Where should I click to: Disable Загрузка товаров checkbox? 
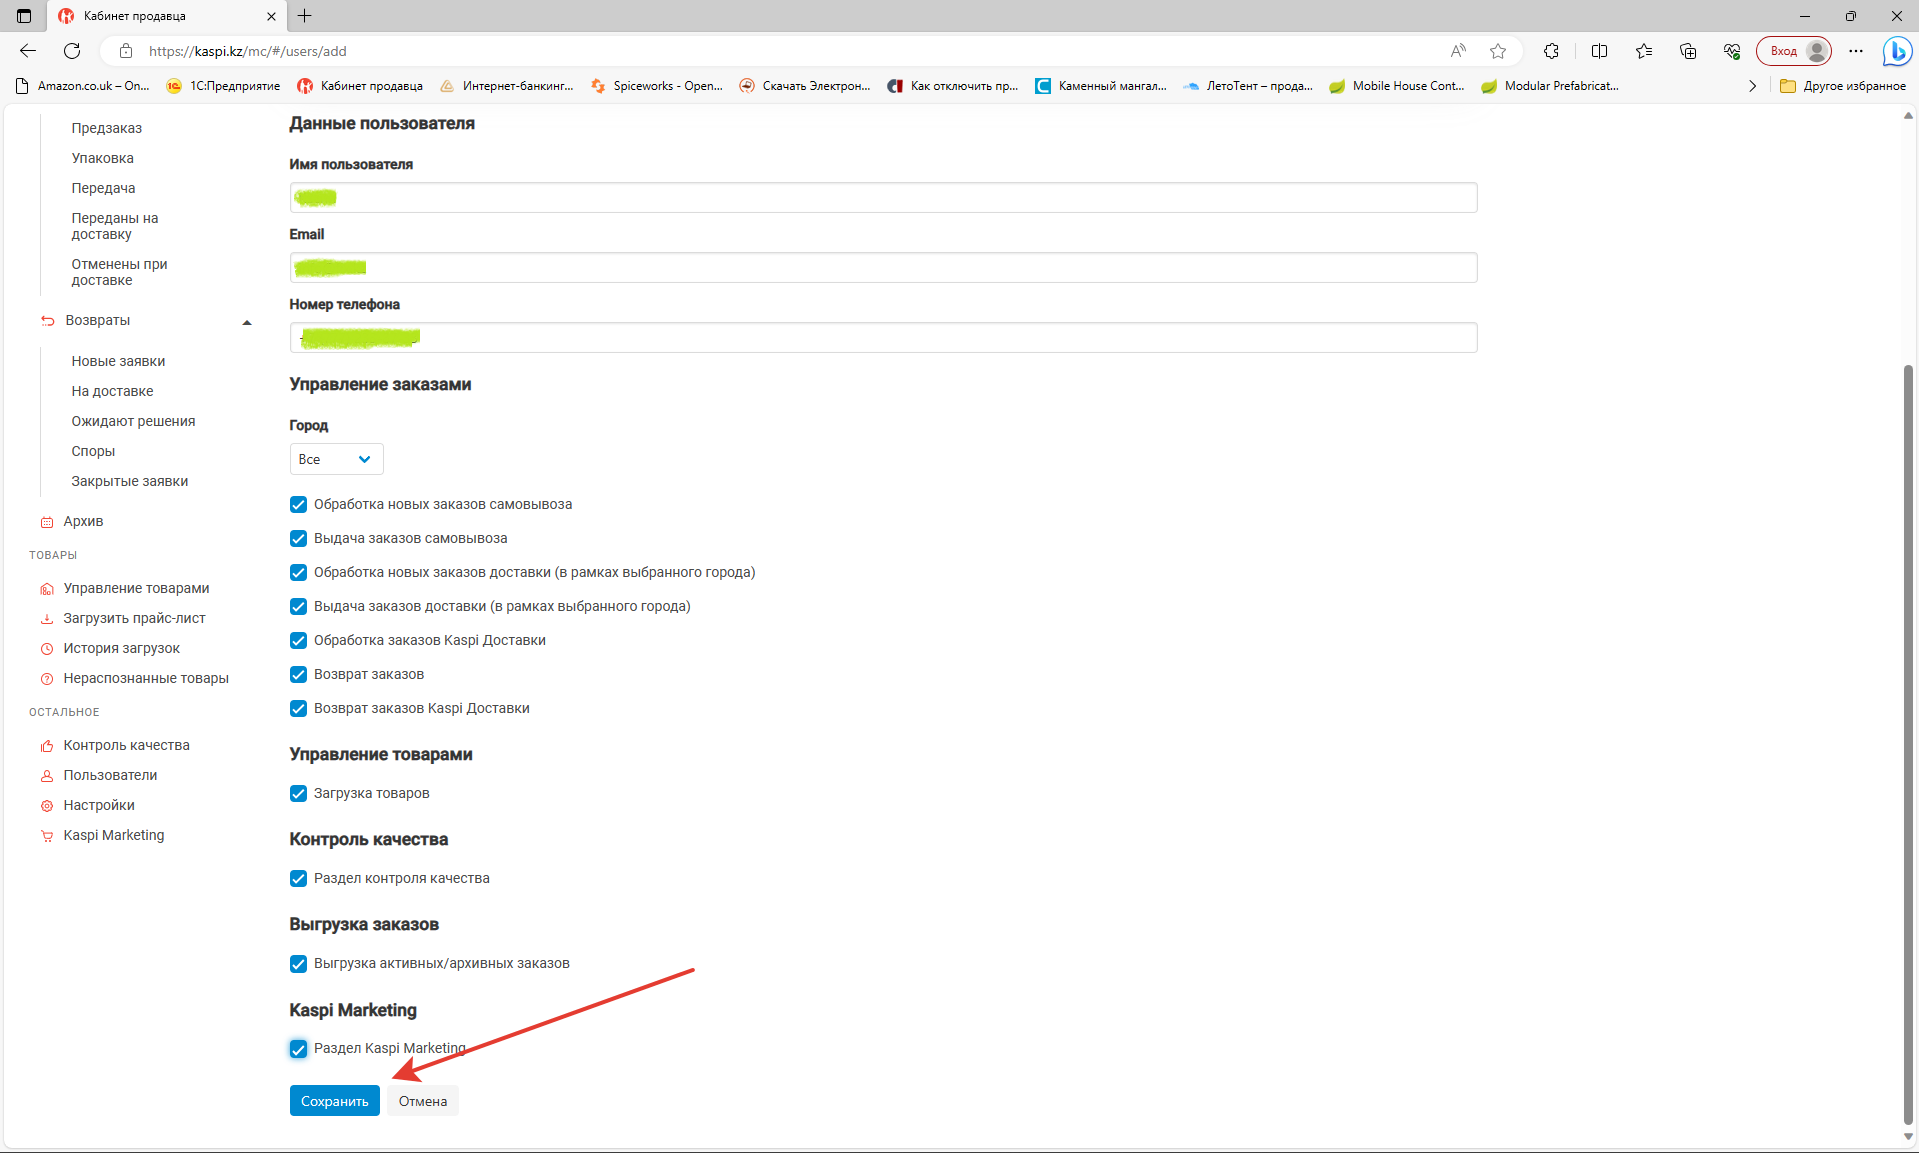pyautogui.click(x=298, y=794)
